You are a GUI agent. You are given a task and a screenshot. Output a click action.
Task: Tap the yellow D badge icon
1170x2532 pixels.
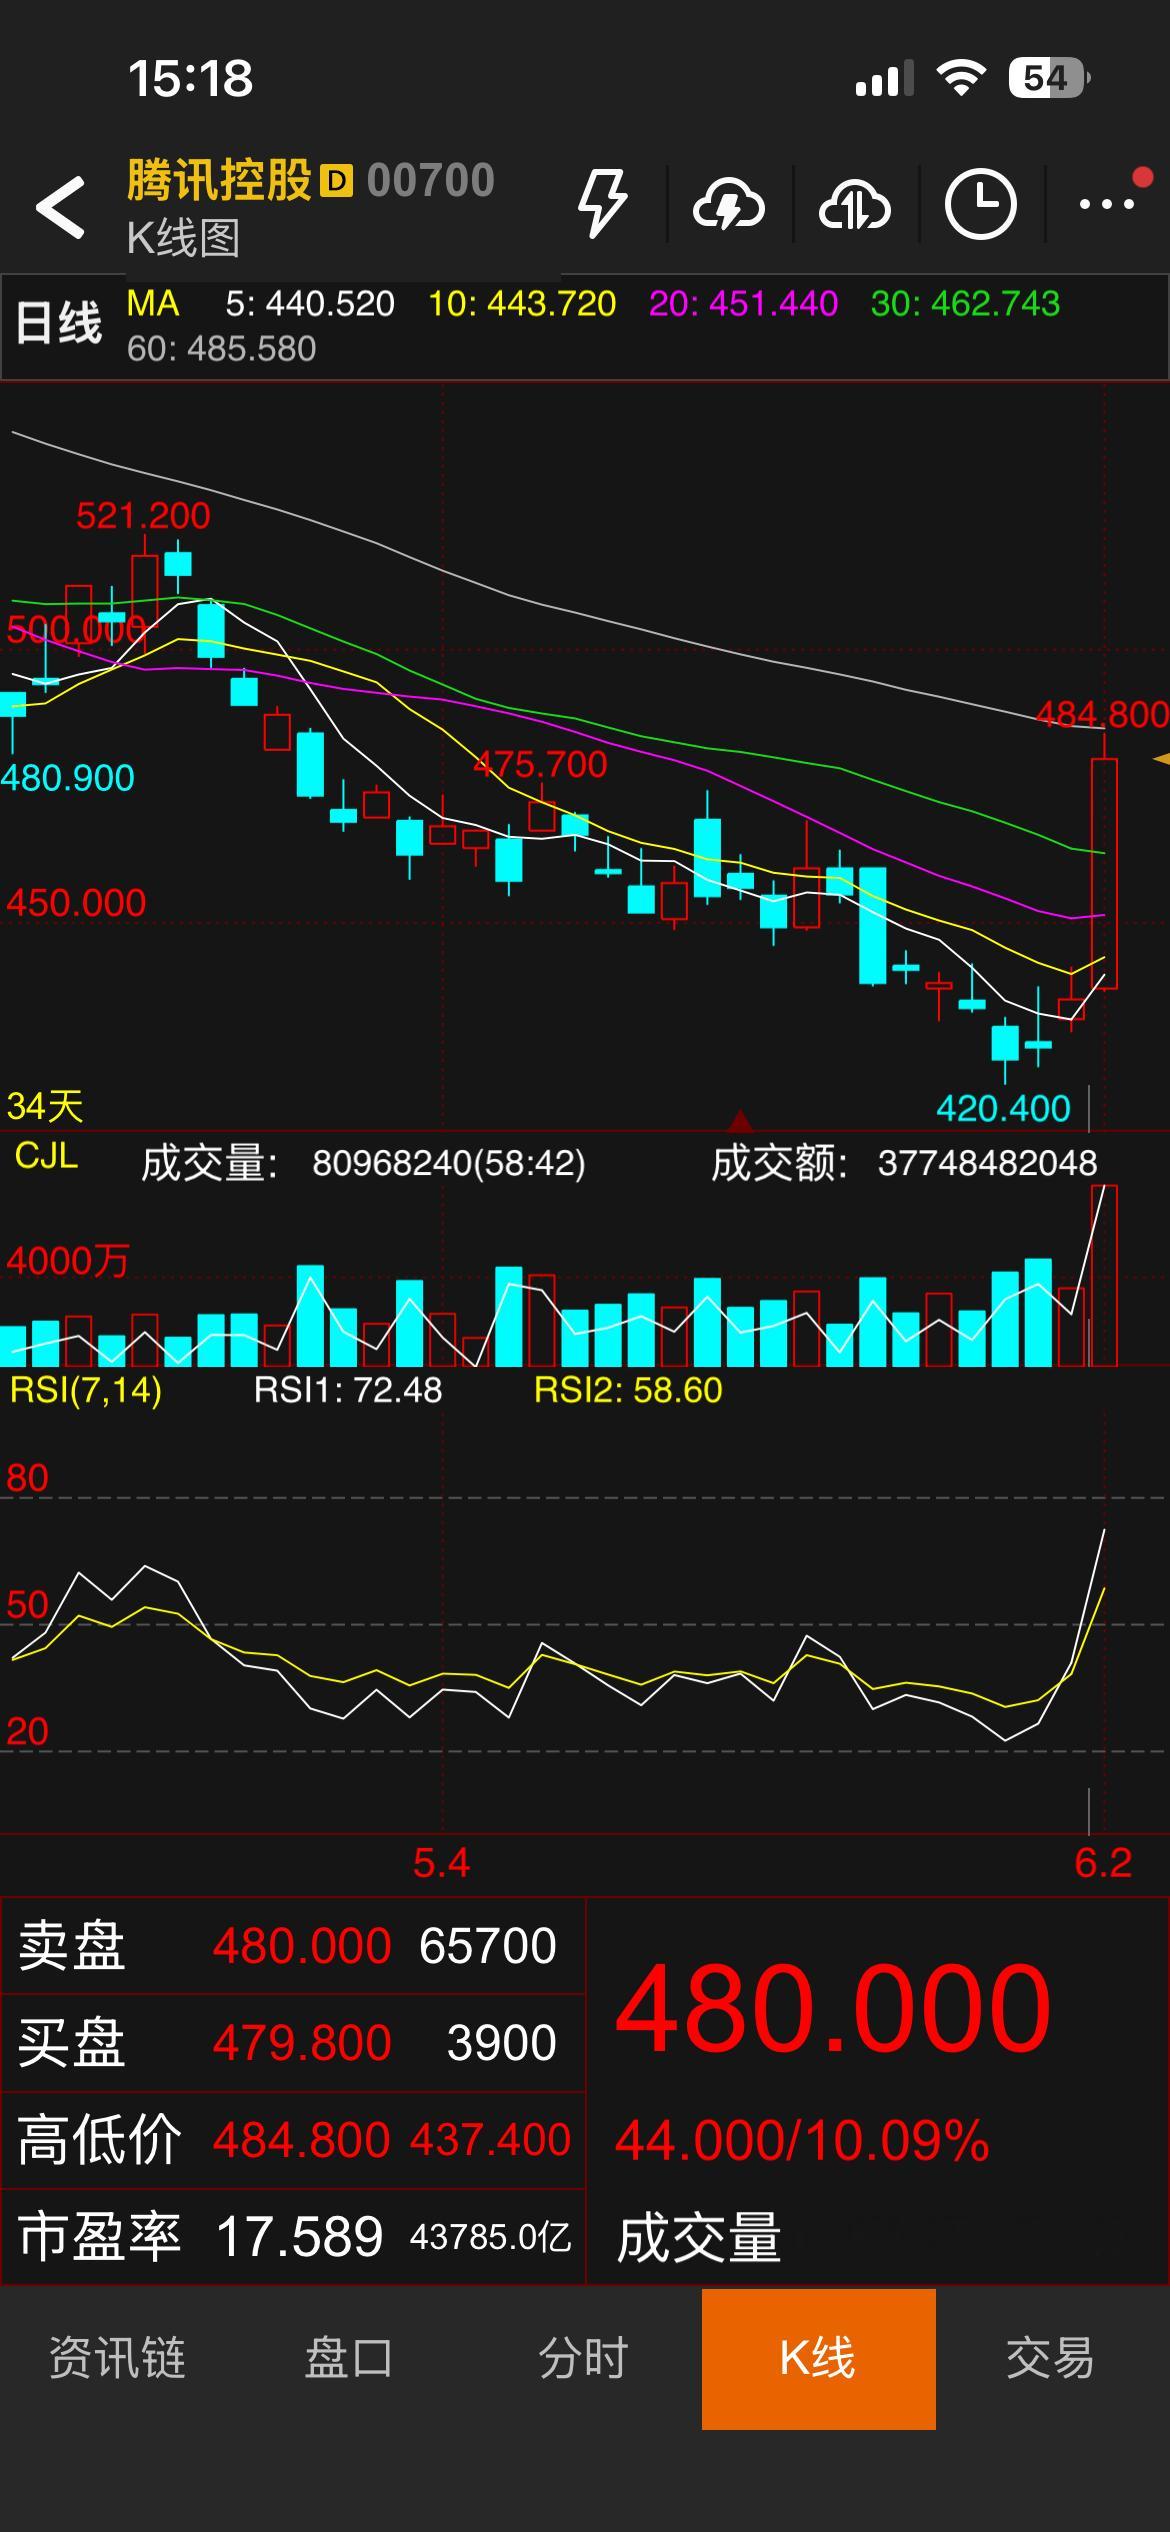[336, 181]
